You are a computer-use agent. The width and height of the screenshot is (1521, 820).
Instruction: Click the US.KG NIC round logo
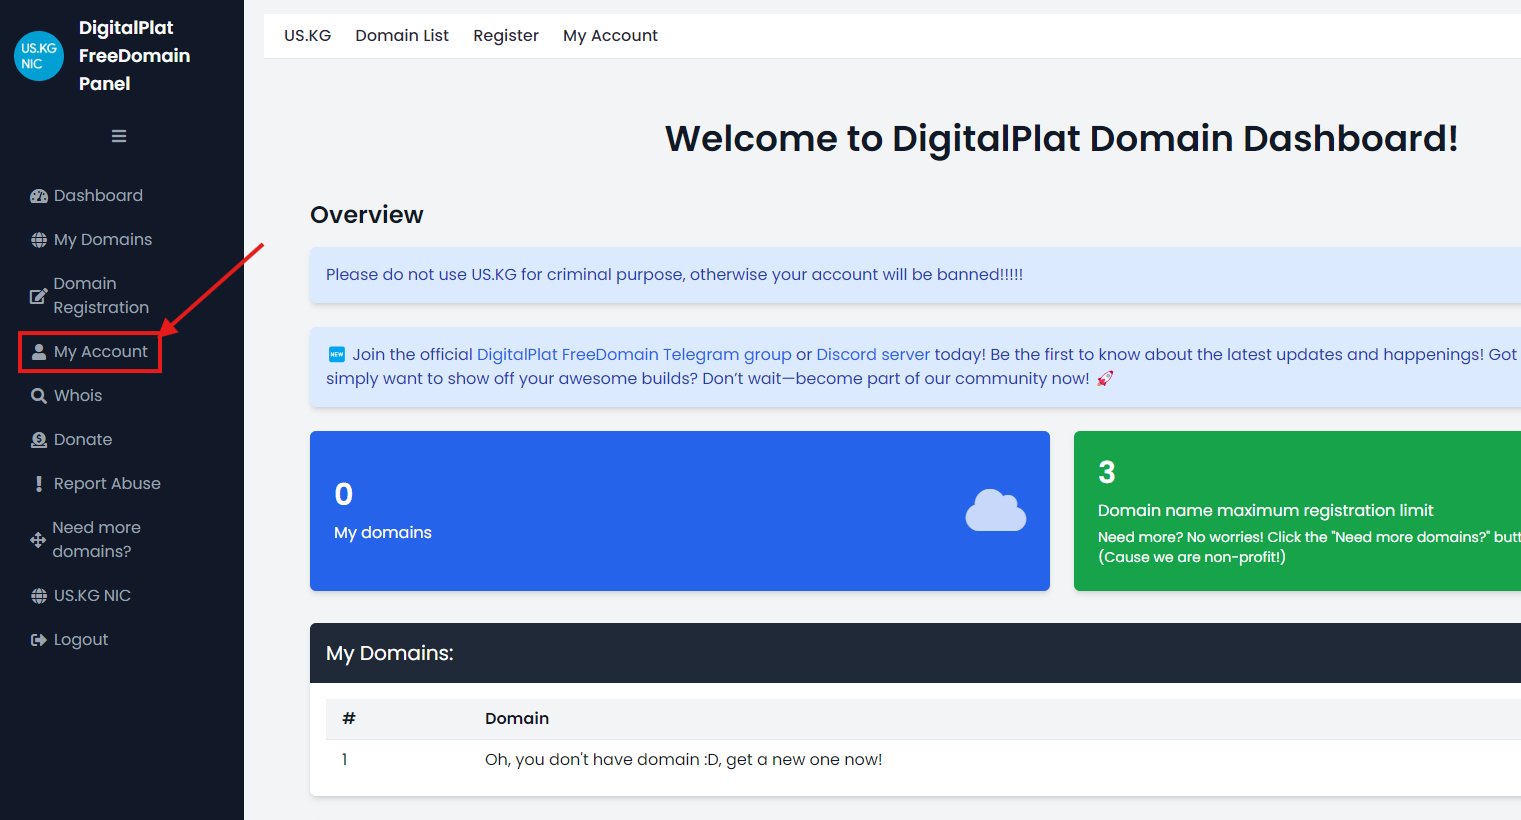tap(39, 56)
